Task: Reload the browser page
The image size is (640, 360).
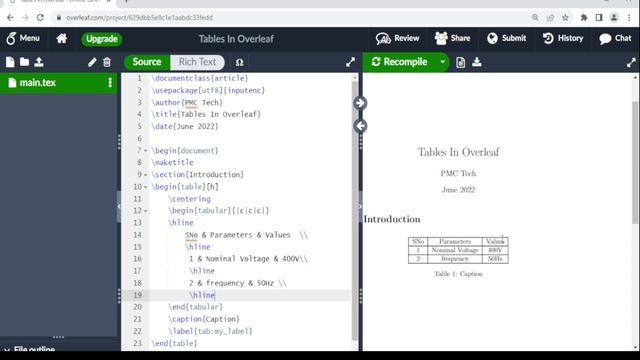Action: (40, 18)
